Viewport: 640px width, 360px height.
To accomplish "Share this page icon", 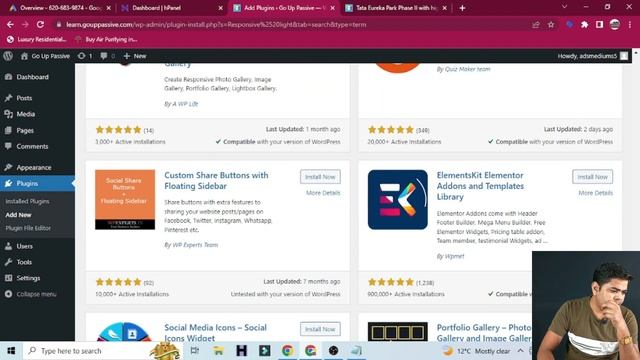I will [x=536, y=24].
